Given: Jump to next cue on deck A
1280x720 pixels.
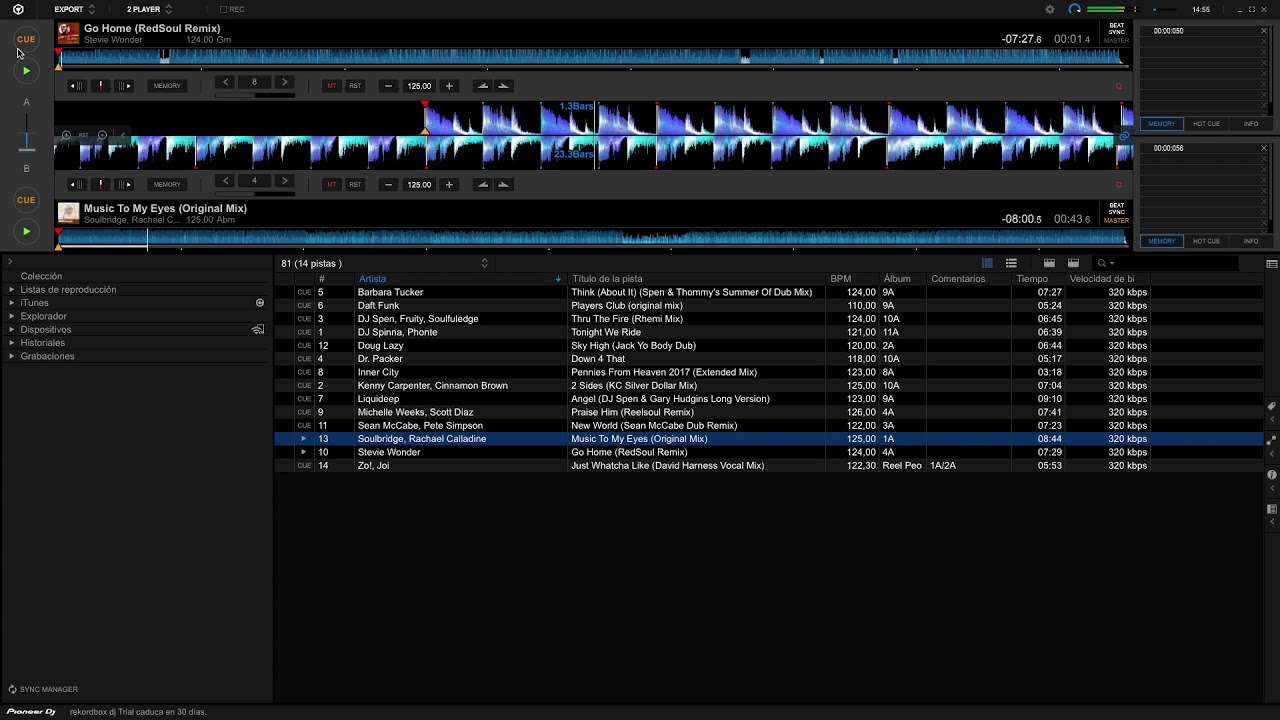Looking at the screenshot, I should tap(124, 86).
